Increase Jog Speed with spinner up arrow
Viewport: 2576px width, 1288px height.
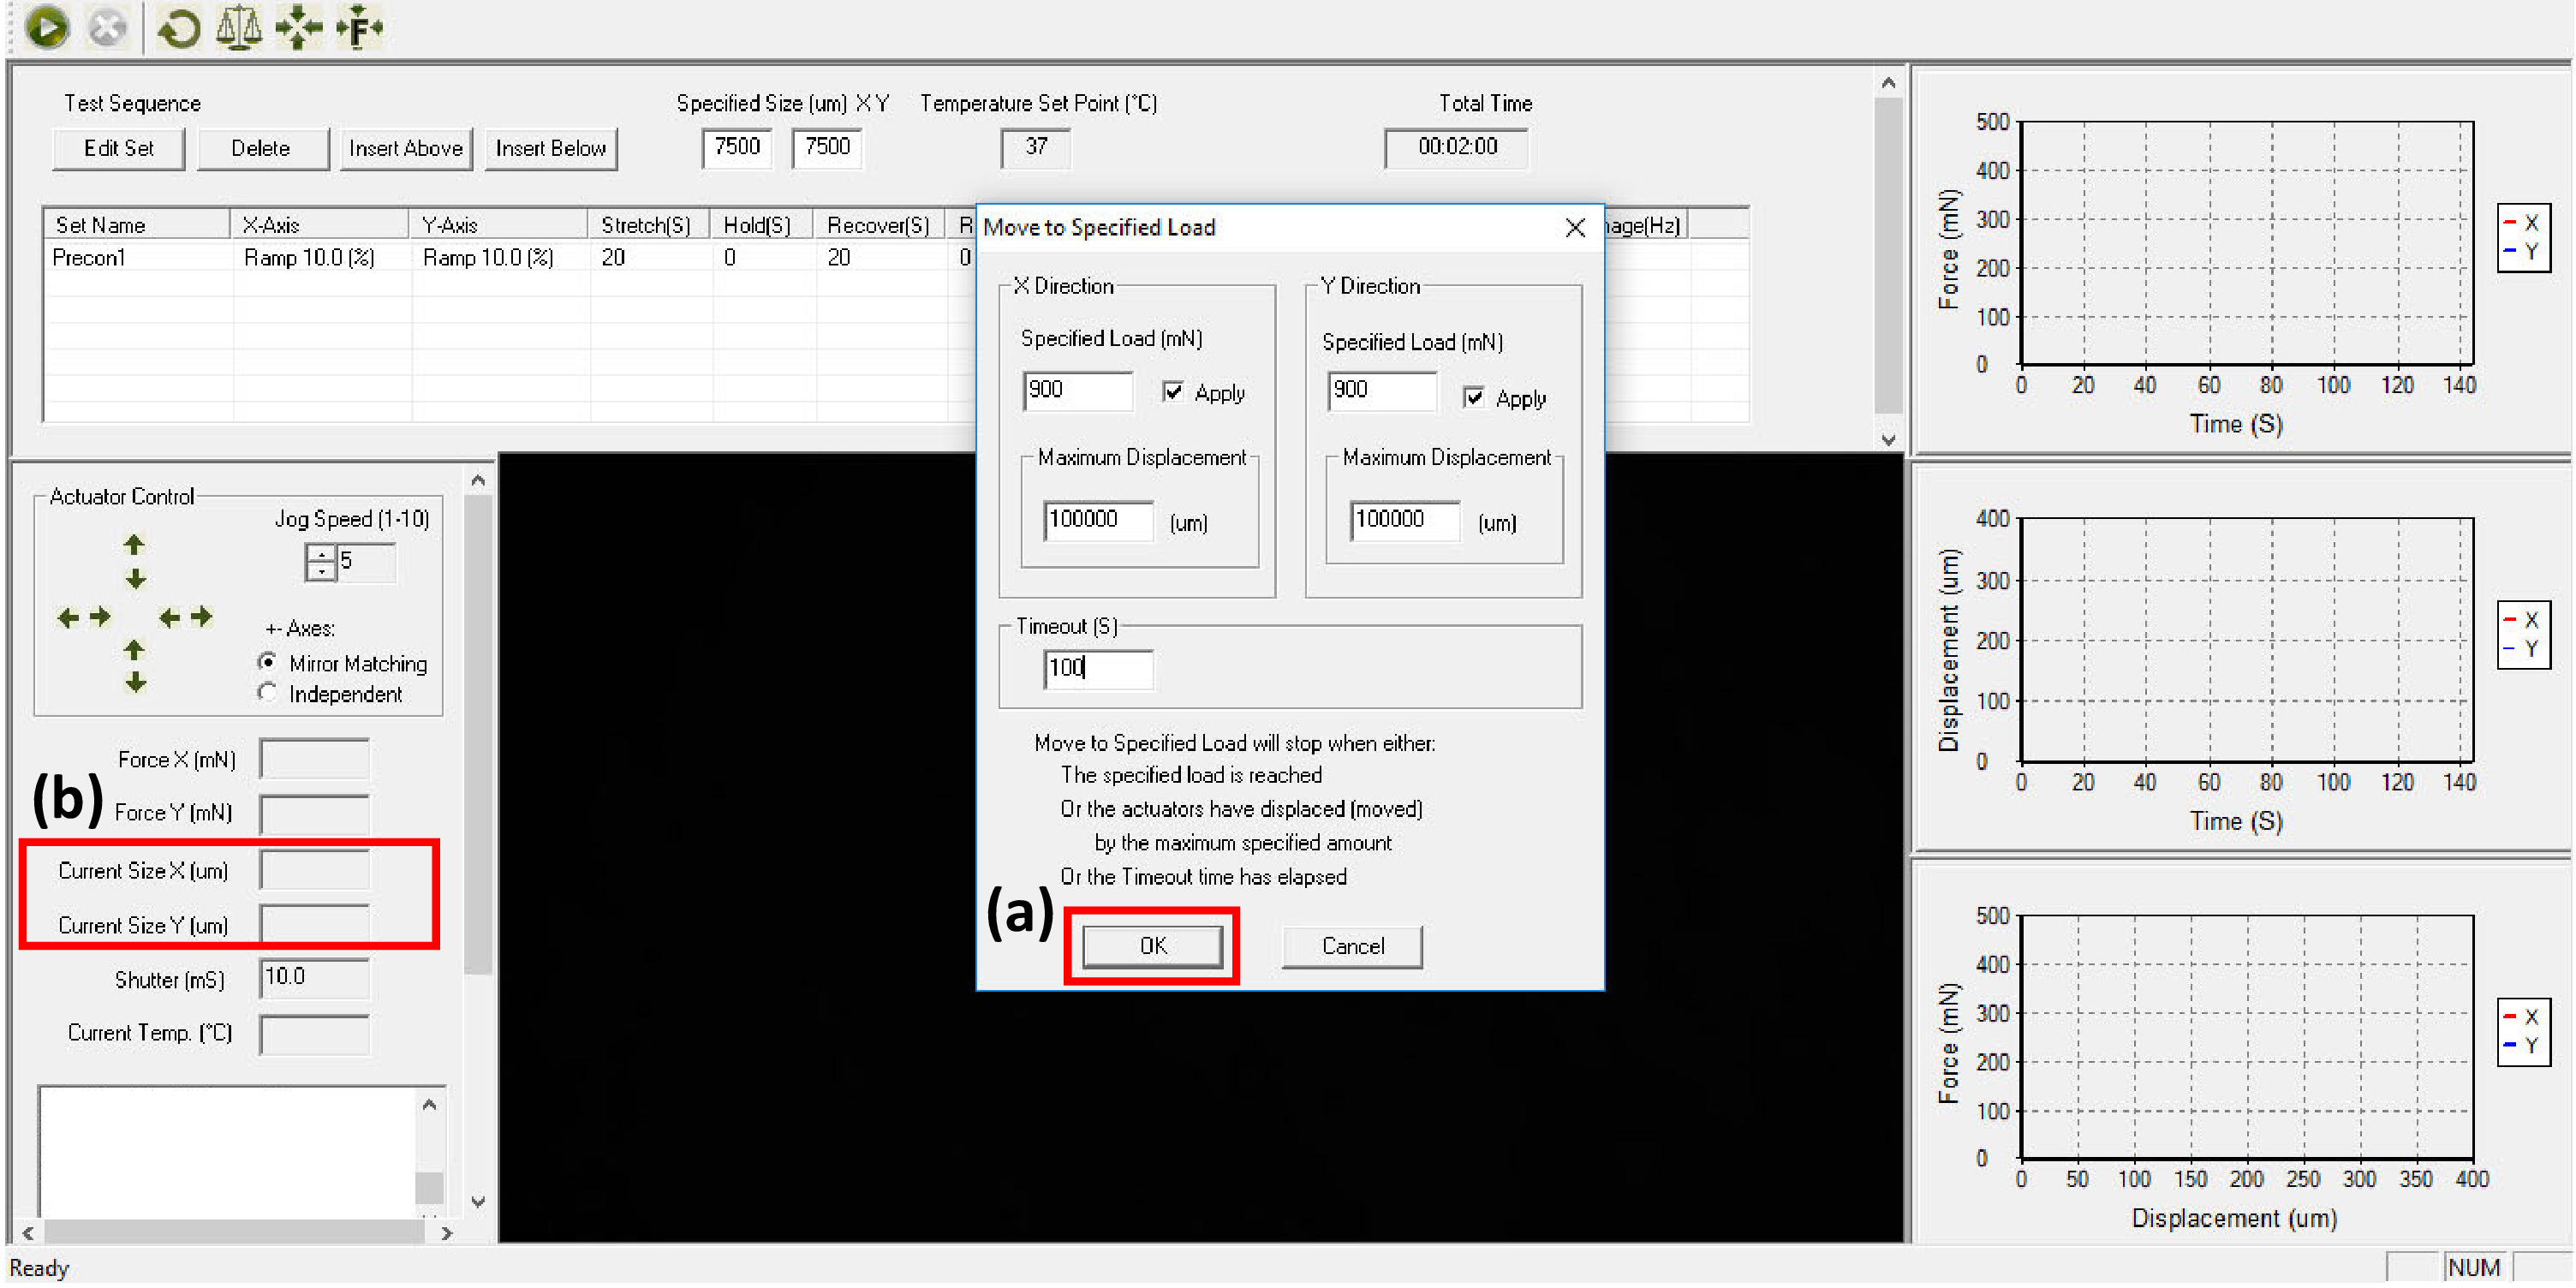point(320,554)
